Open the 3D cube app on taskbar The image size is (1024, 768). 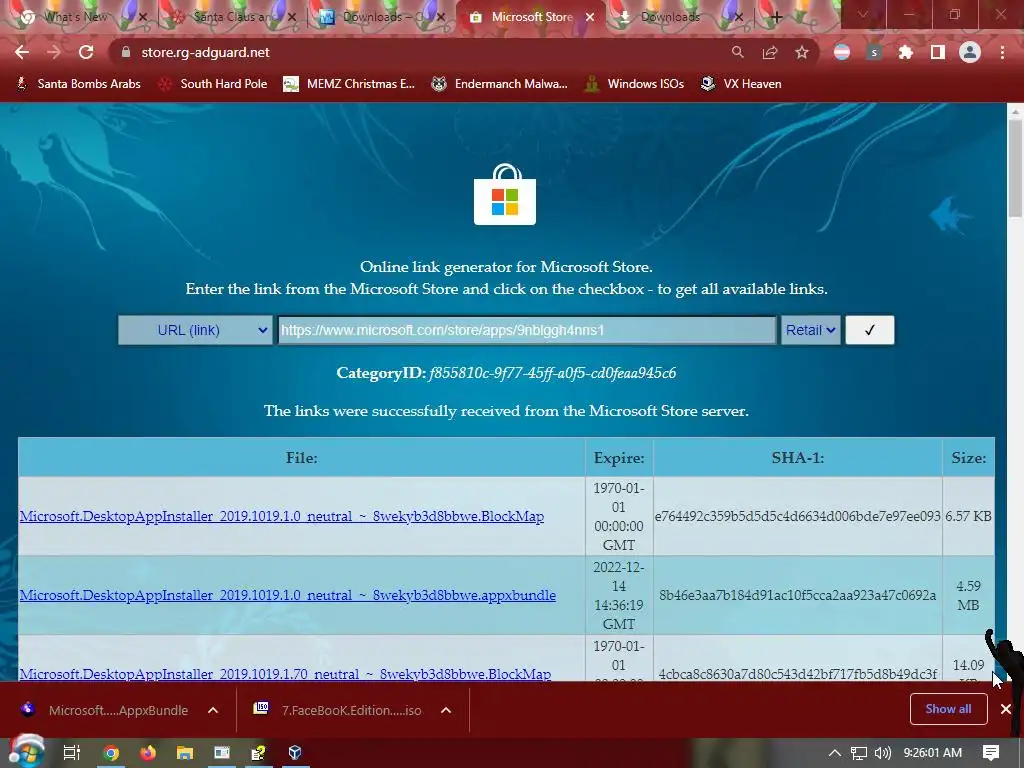coord(295,753)
